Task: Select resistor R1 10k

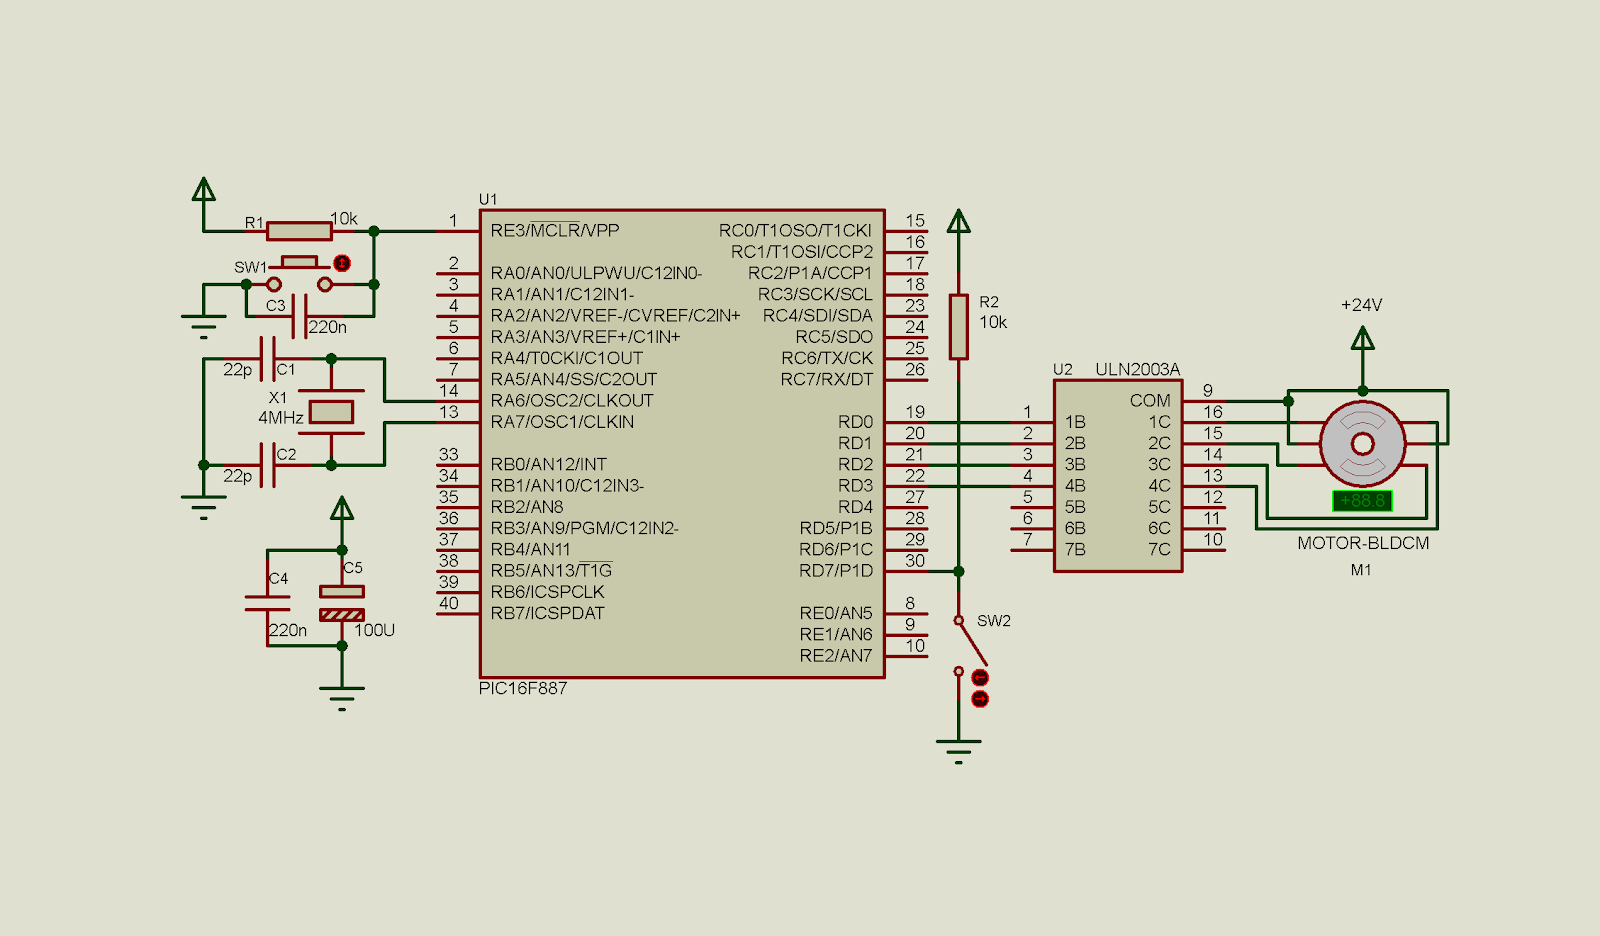Action: pos(299,231)
